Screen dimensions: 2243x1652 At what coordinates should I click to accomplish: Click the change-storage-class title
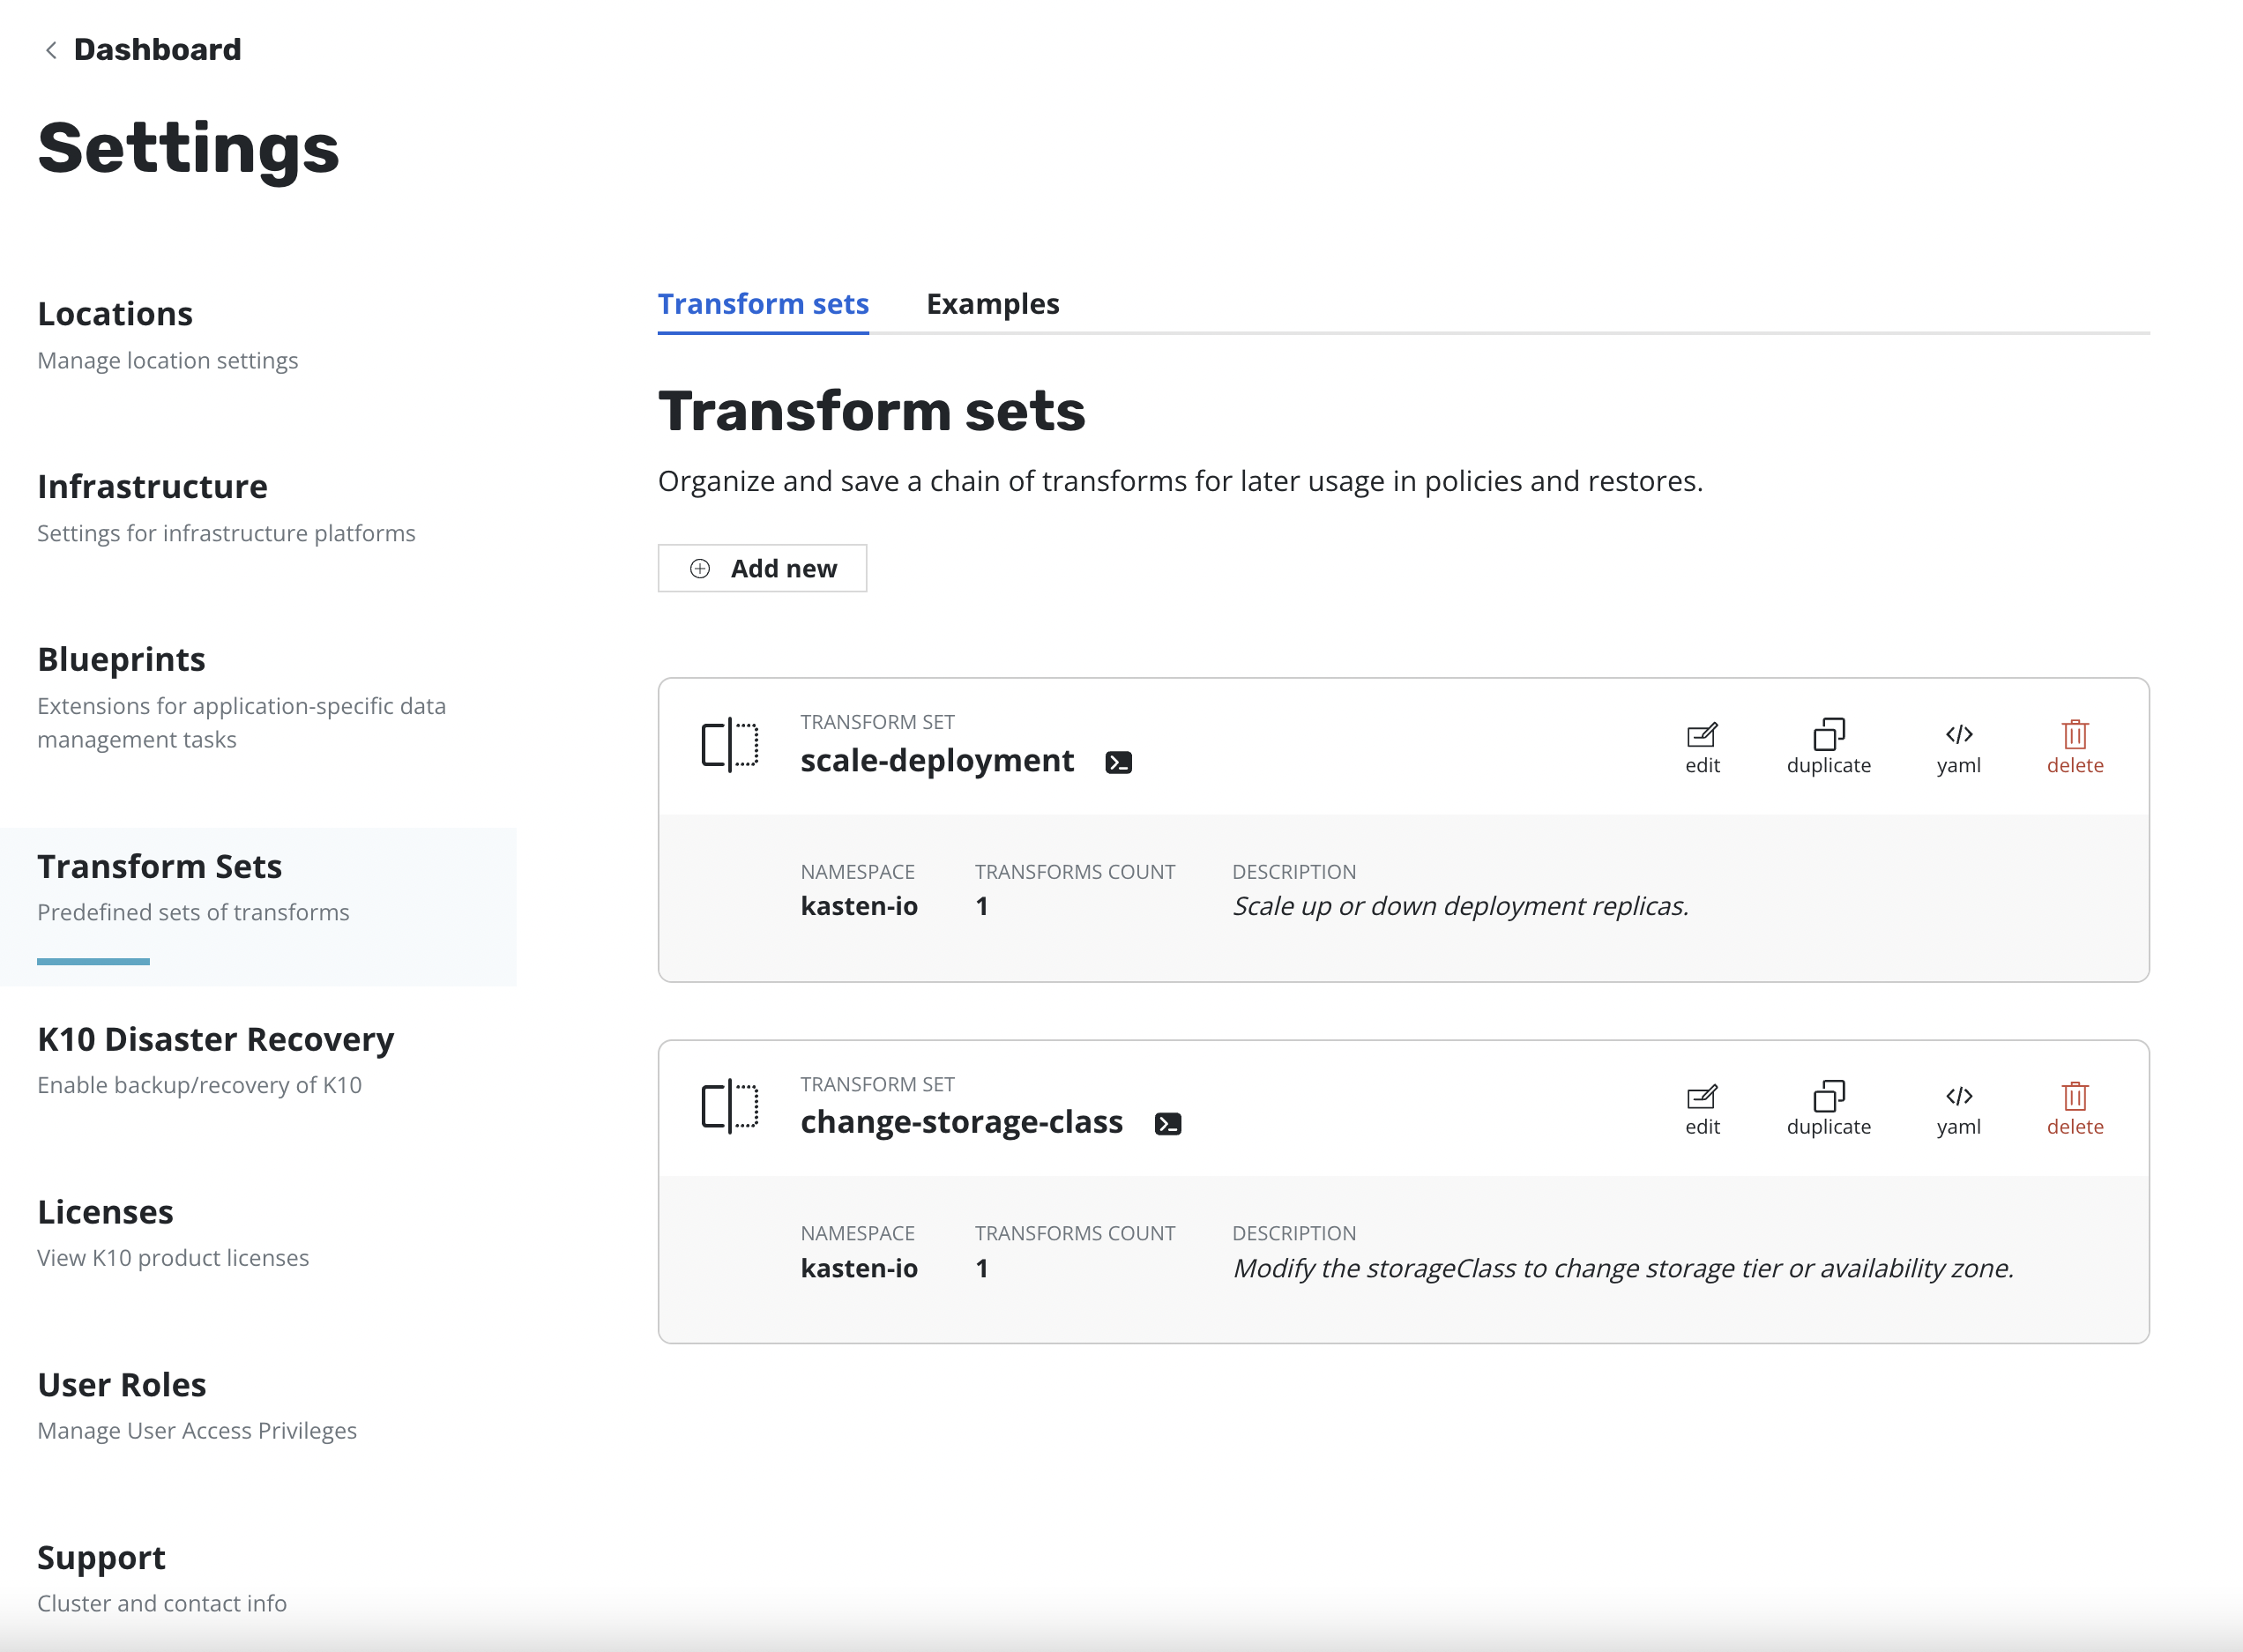point(960,1122)
